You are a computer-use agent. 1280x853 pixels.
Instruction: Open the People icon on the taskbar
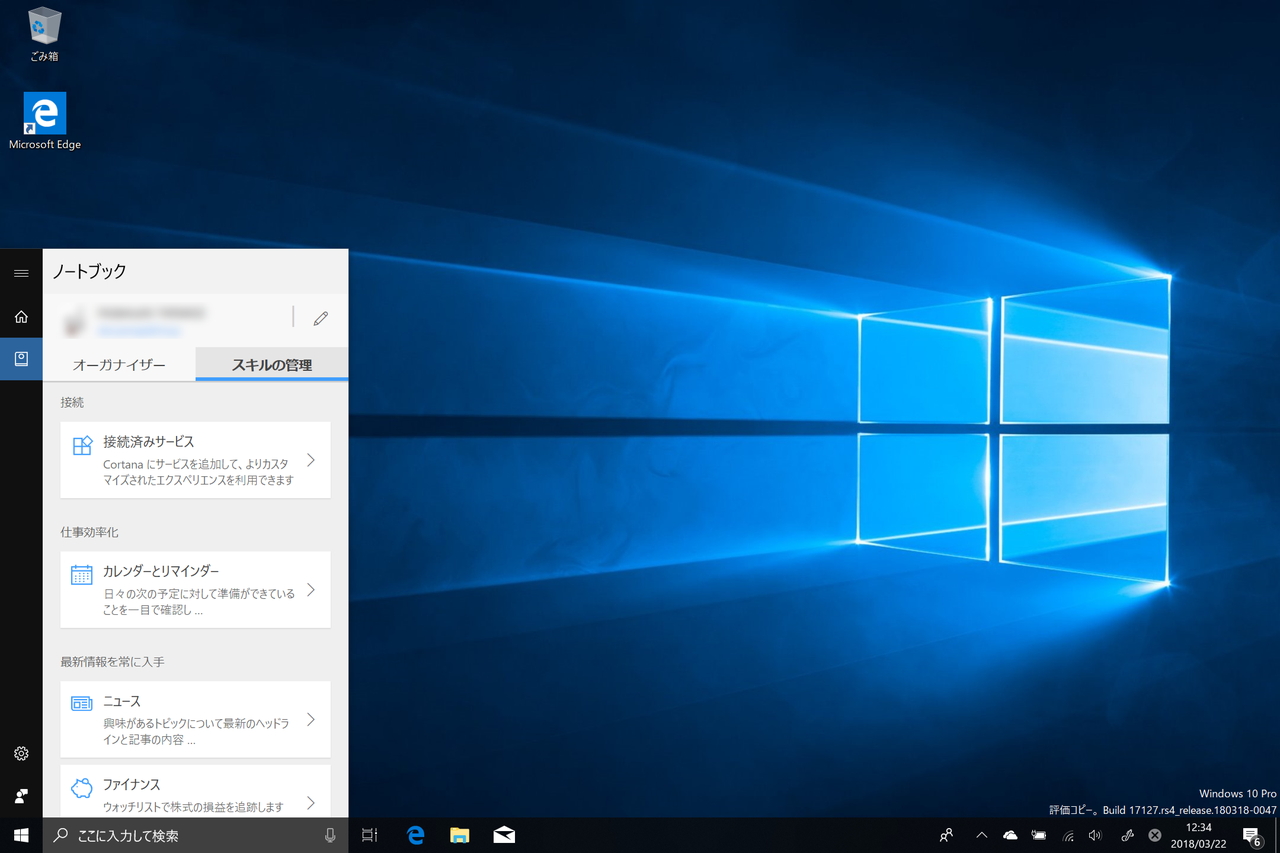946,834
